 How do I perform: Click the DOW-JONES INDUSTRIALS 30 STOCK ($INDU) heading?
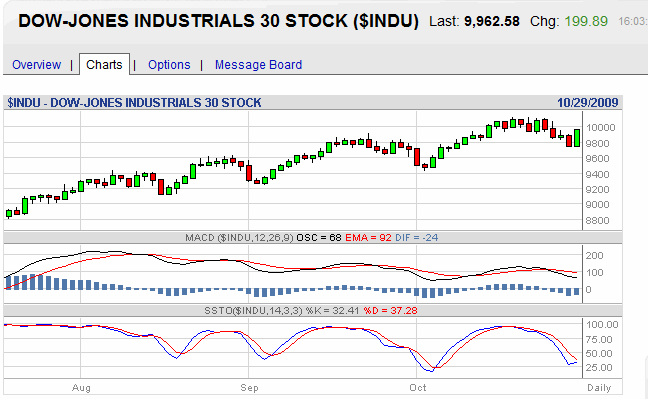(219, 21)
